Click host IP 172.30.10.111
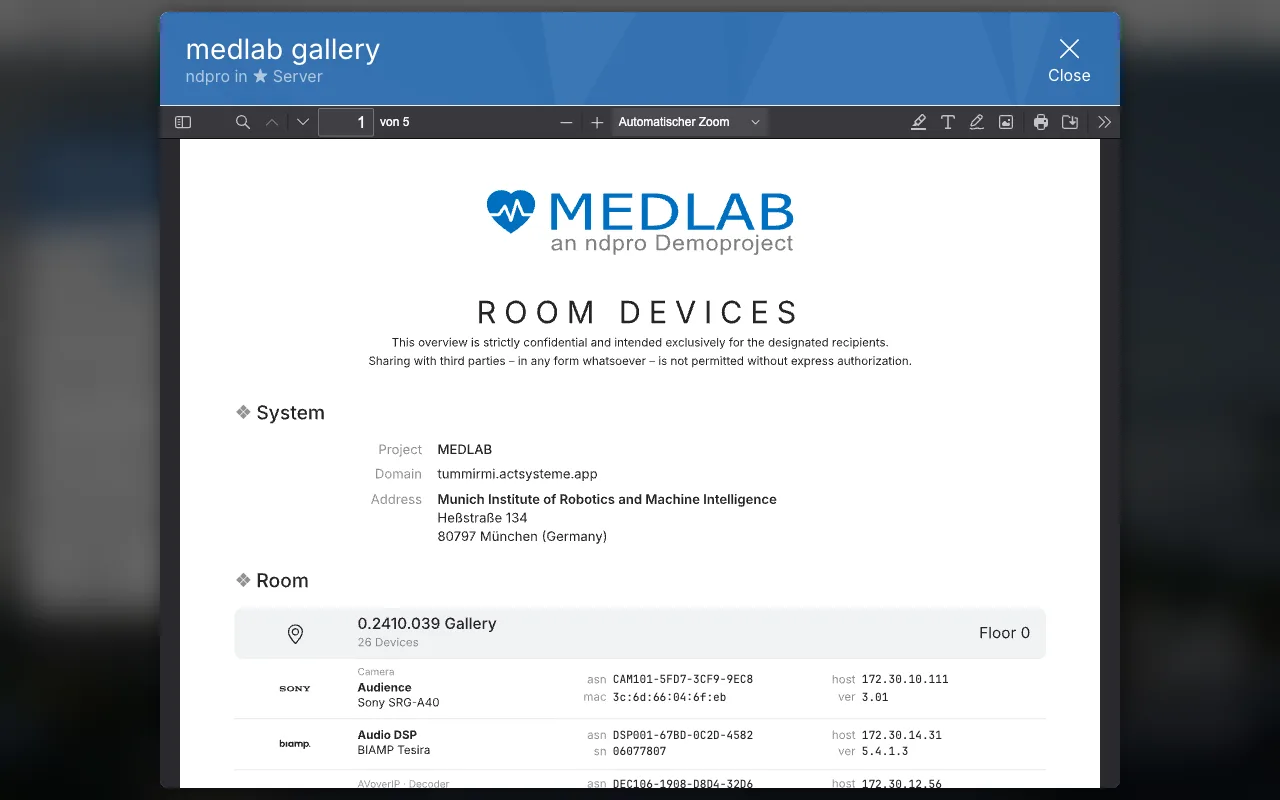The image size is (1280, 800). (905, 679)
